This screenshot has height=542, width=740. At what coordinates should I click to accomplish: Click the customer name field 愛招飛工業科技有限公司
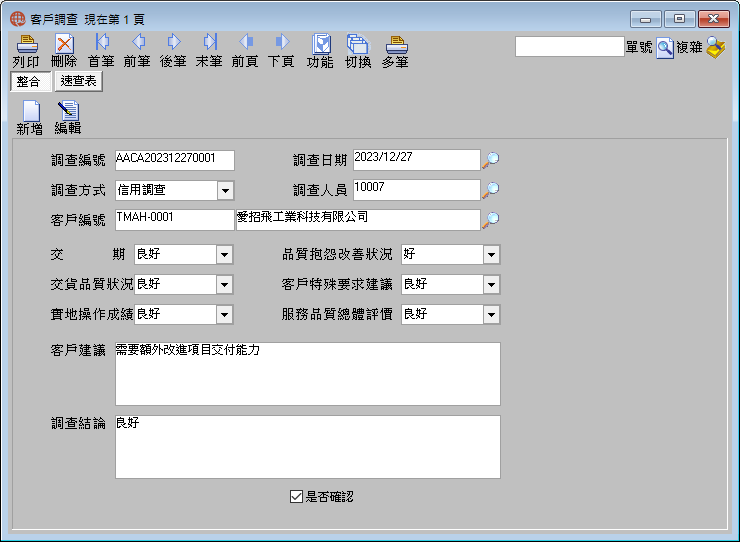point(358,220)
